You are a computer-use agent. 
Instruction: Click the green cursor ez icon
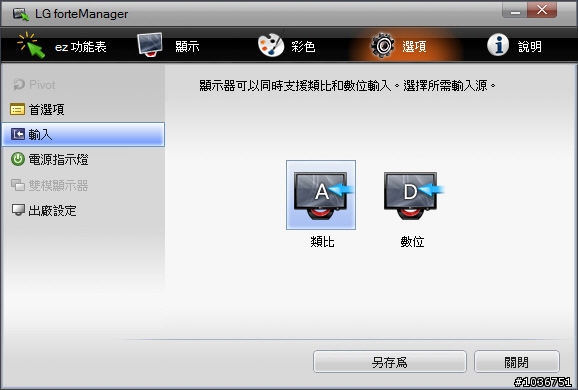[x=31, y=45]
